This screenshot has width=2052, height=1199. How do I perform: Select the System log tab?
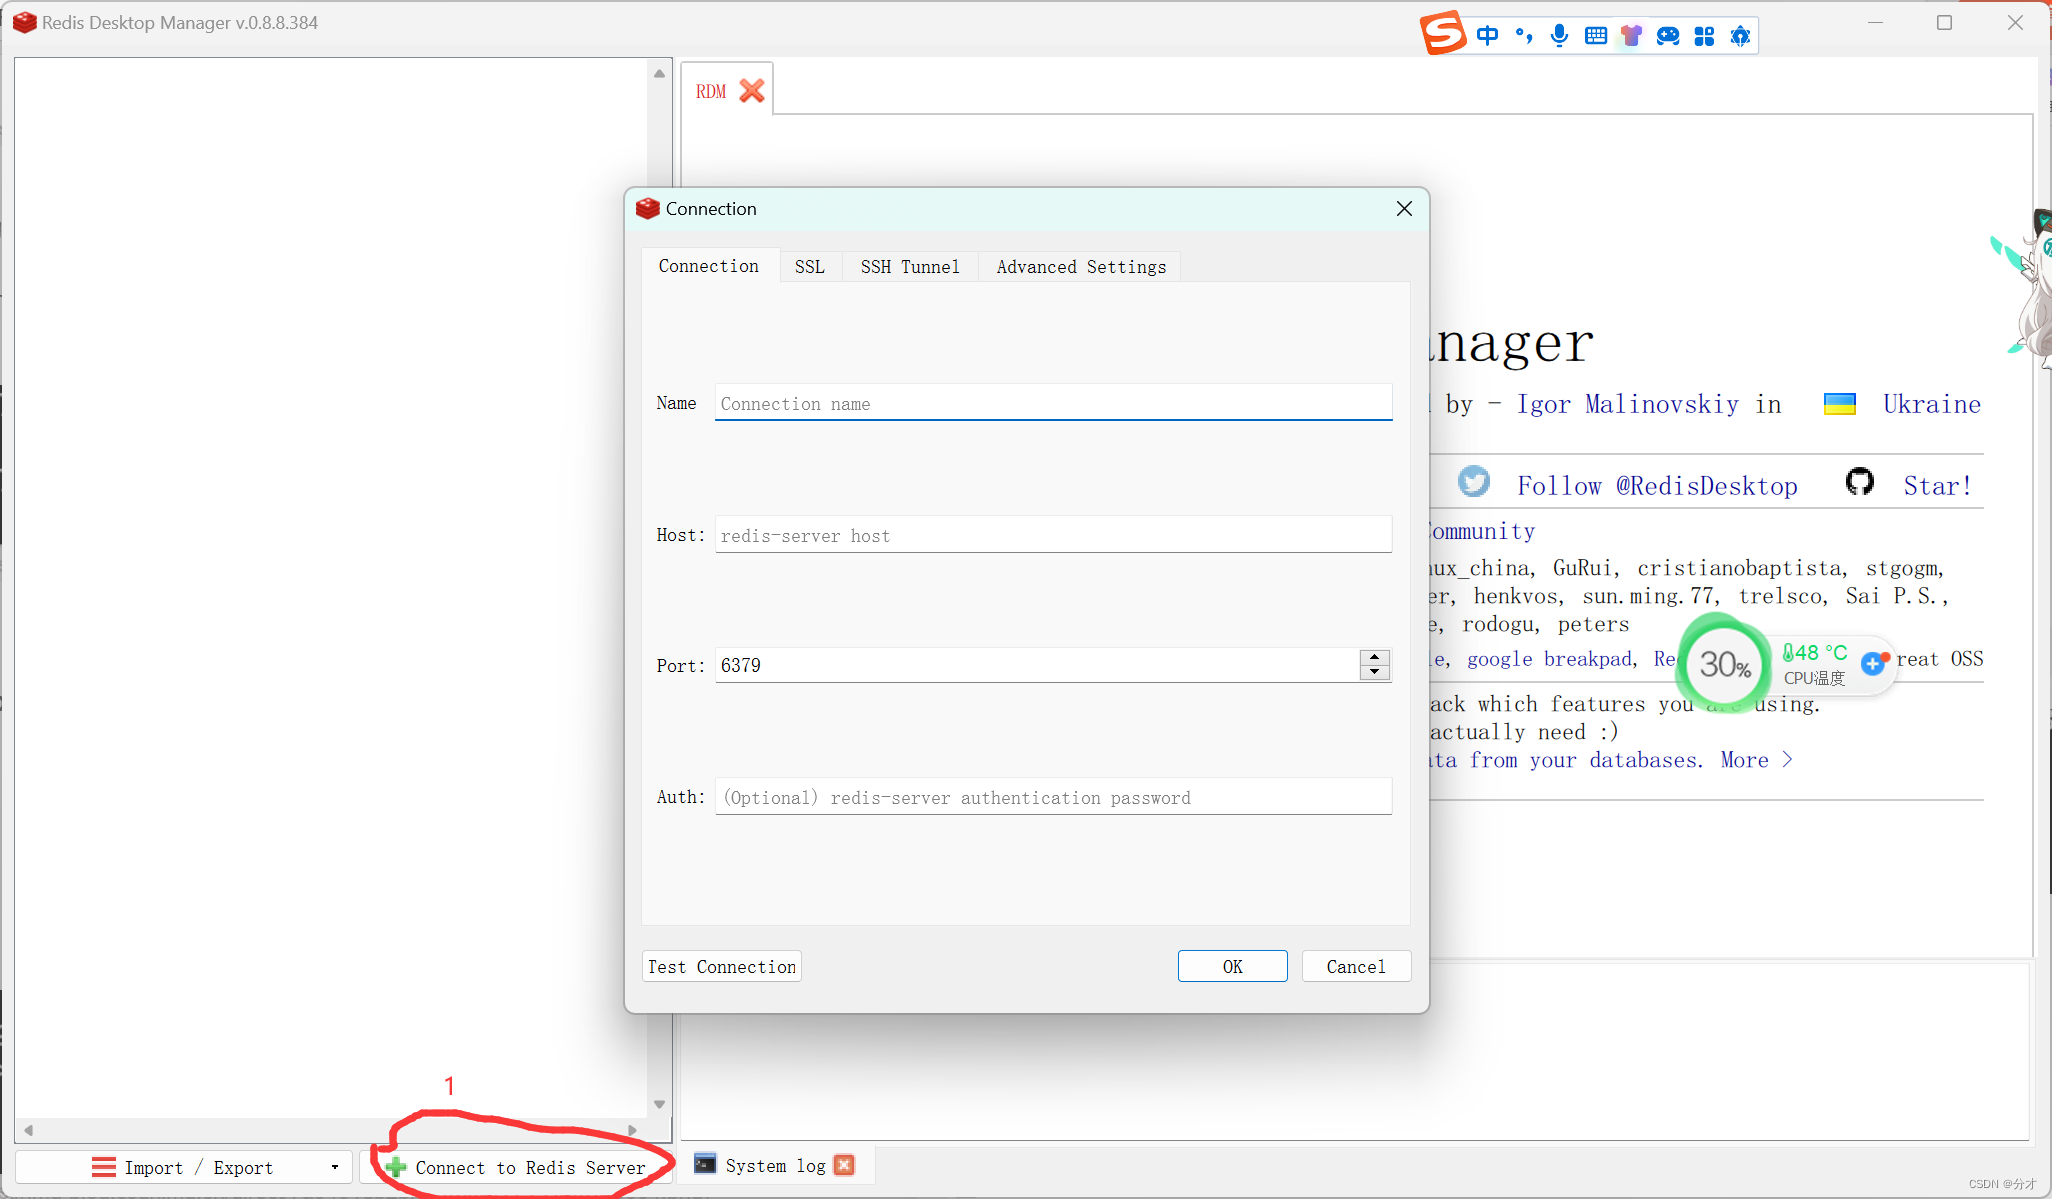pyautogui.click(x=775, y=1165)
